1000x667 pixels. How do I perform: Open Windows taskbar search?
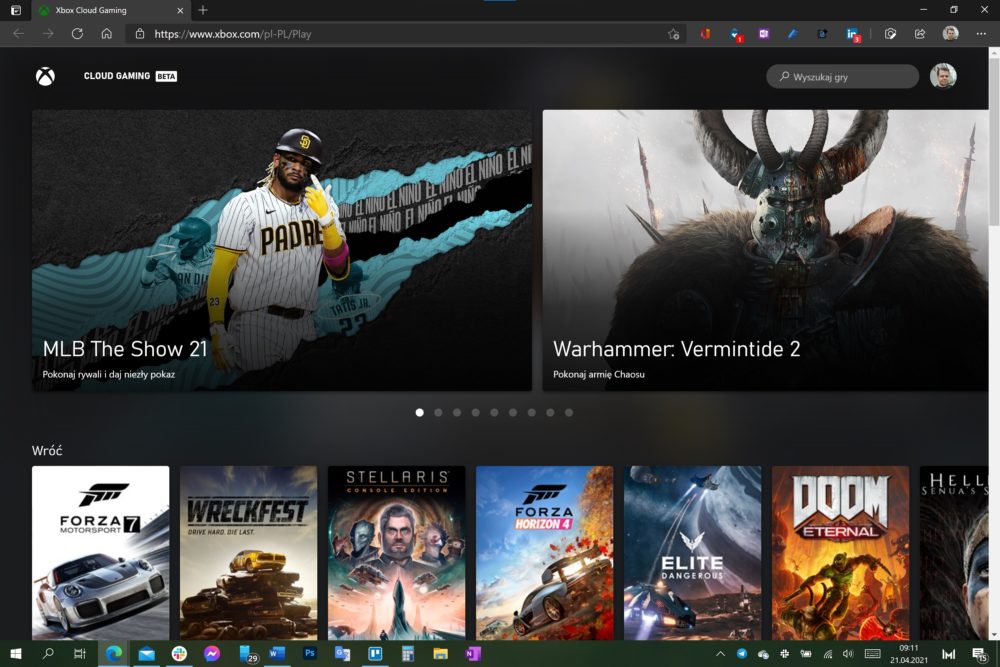pos(48,654)
